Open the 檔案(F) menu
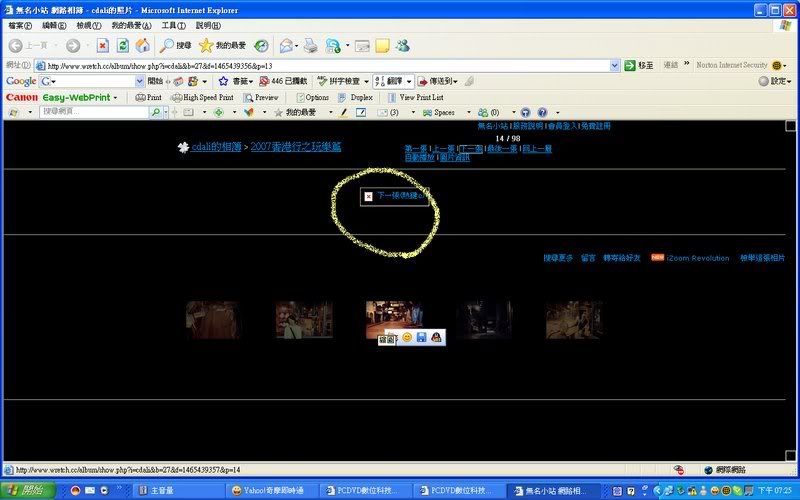 [x=20, y=25]
